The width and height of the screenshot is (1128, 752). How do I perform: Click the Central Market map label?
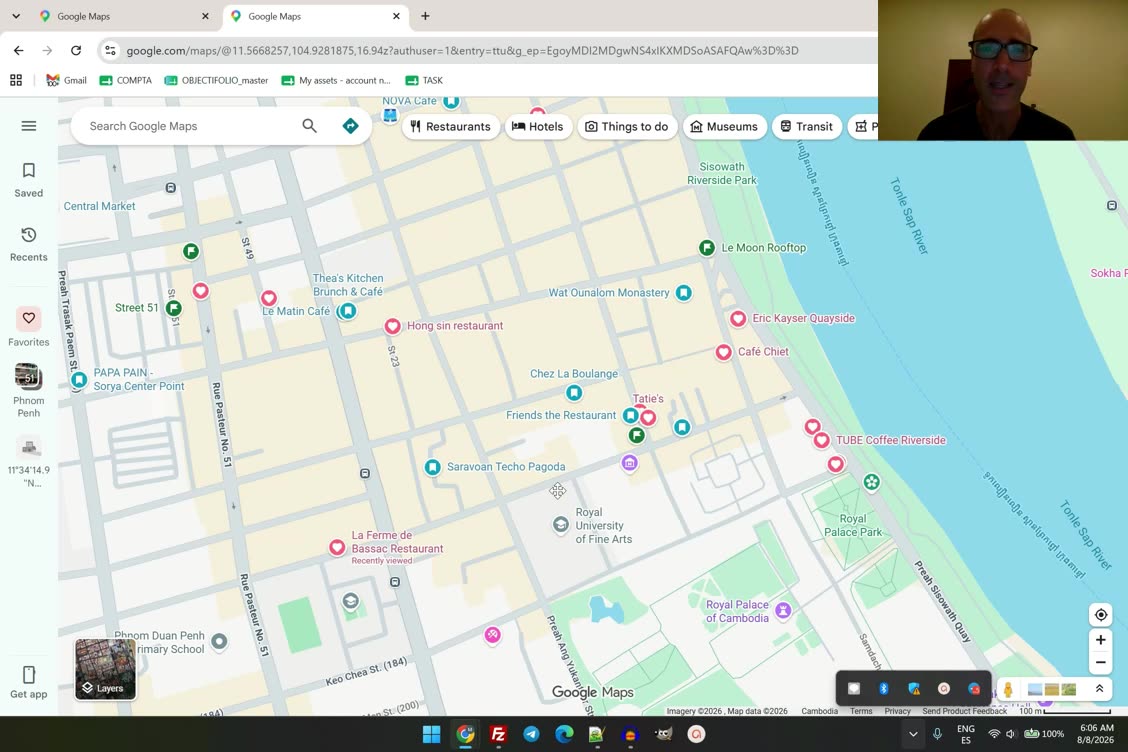click(99, 207)
